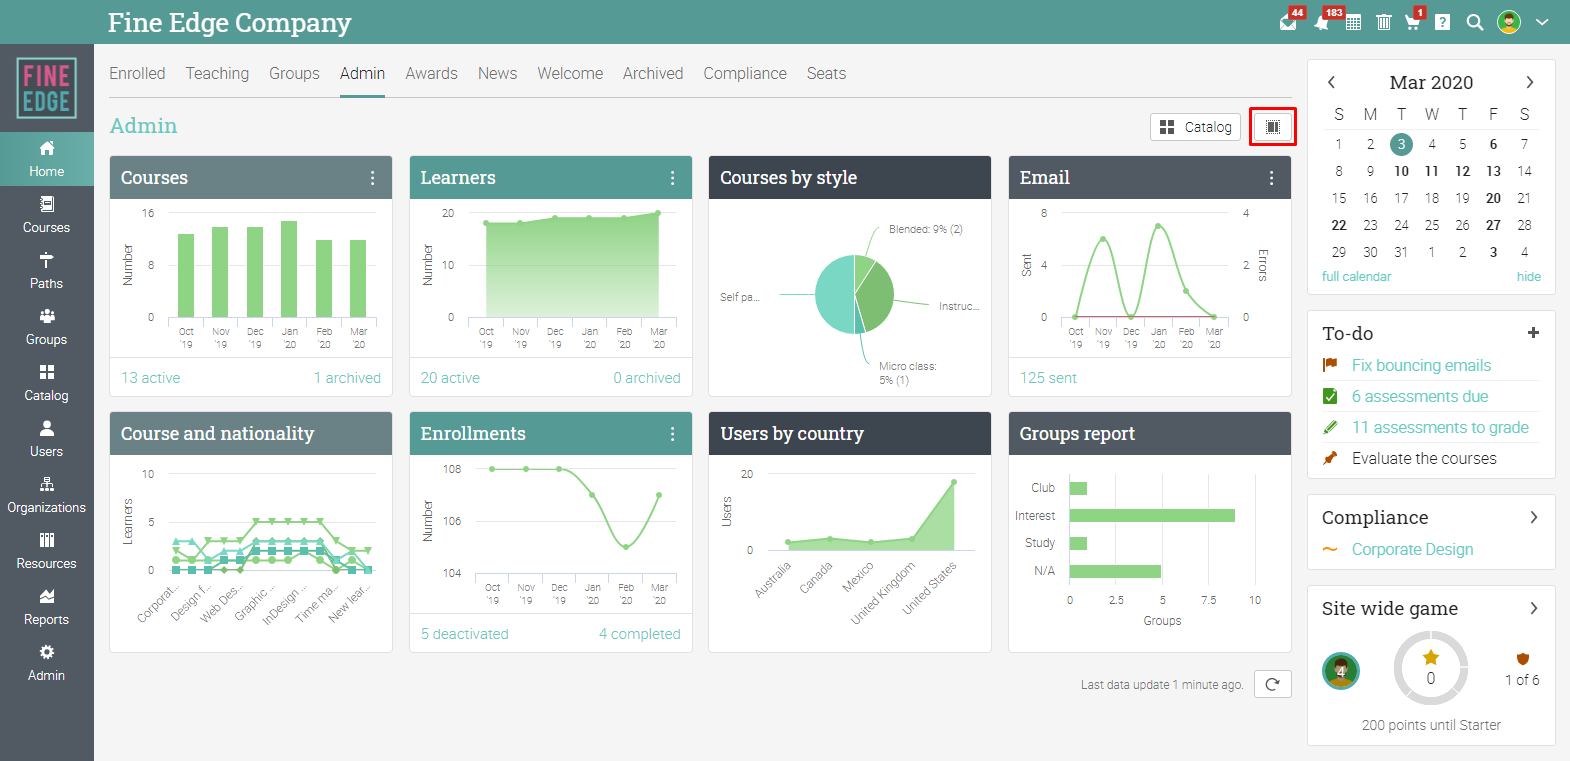Switch to the Awards tab
Viewport: 1570px width, 761px height.
click(x=431, y=74)
